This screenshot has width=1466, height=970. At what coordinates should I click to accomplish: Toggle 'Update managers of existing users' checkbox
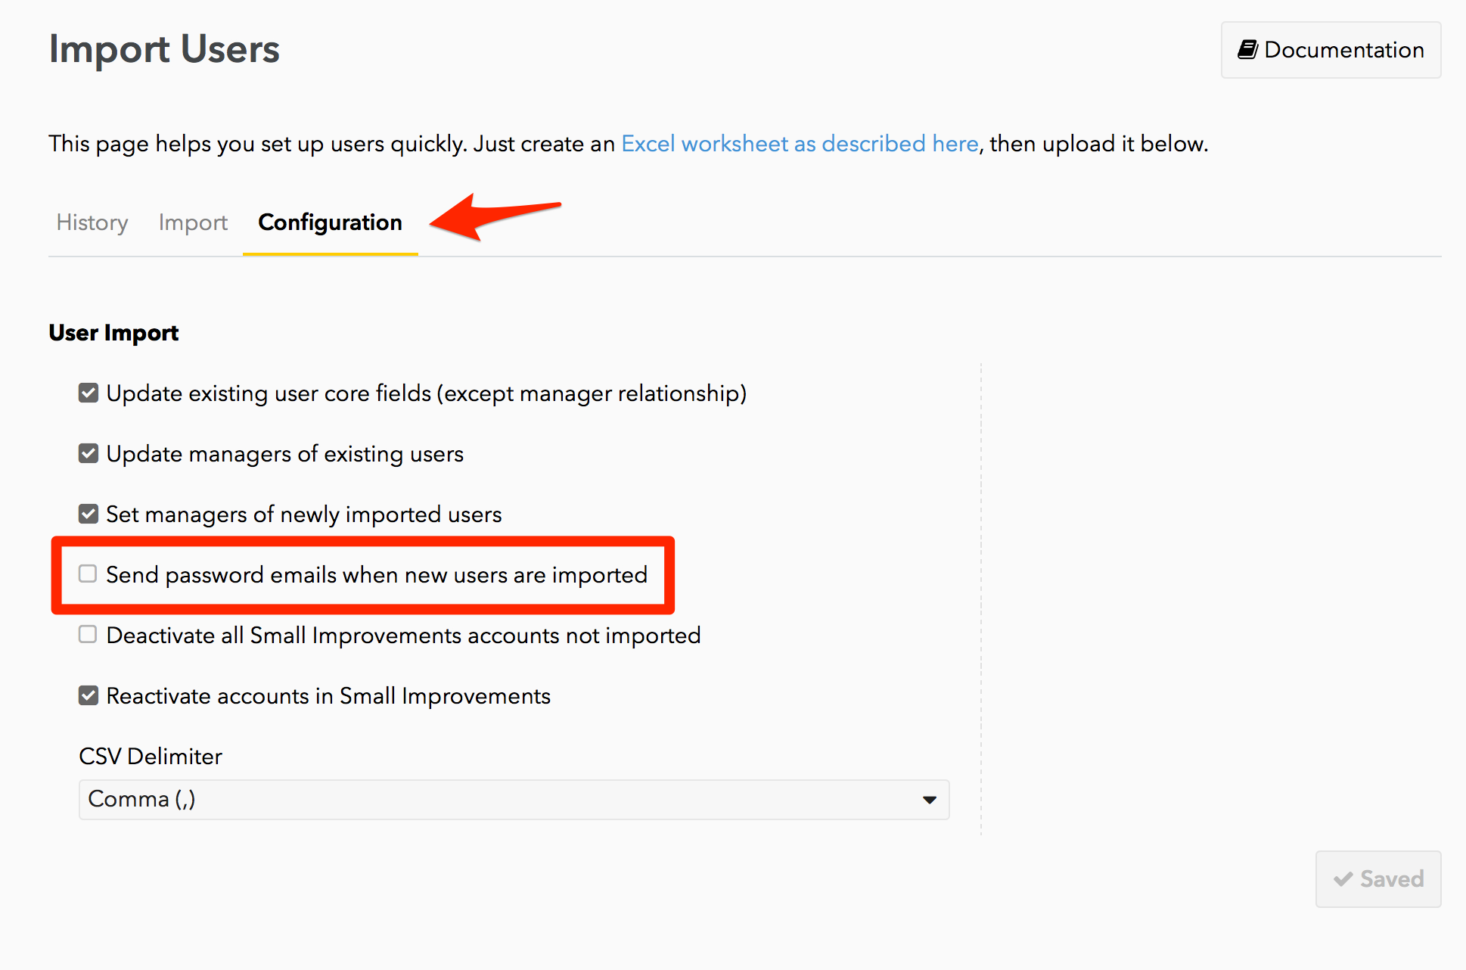pyautogui.click(x=89, y=454)
